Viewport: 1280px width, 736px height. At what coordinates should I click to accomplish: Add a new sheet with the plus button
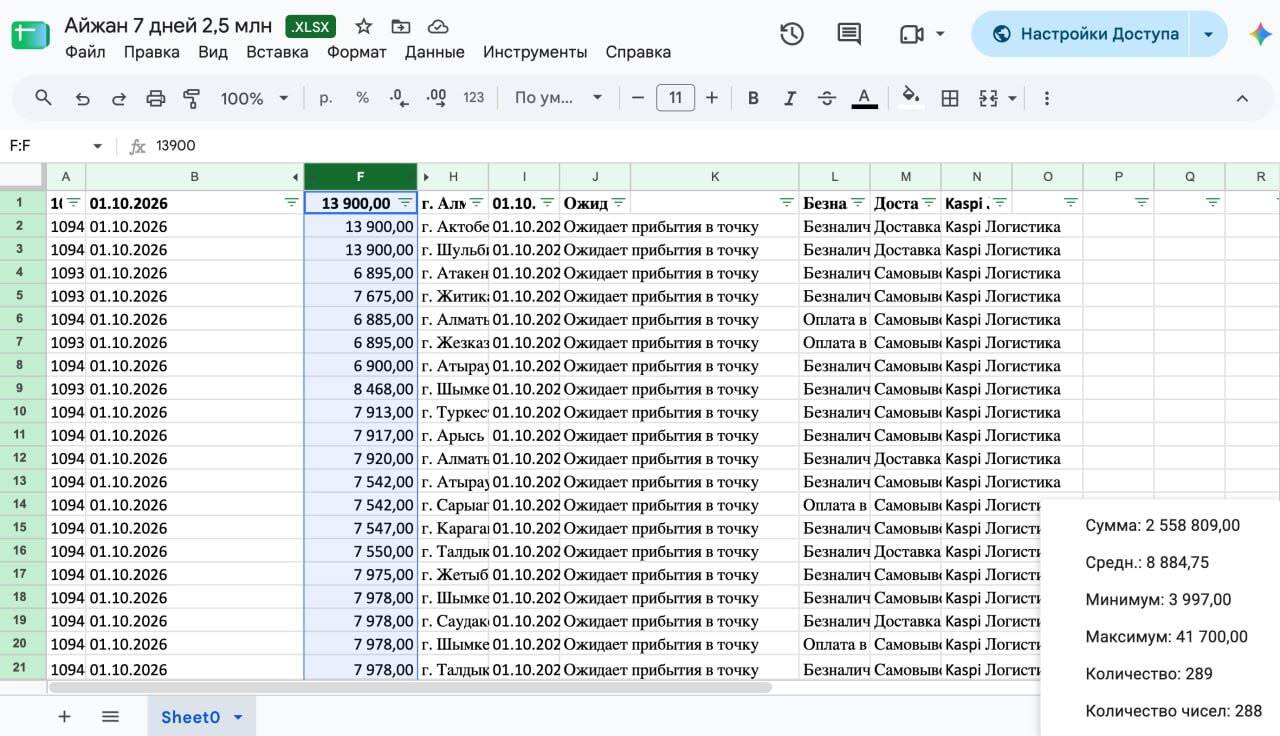65,717
